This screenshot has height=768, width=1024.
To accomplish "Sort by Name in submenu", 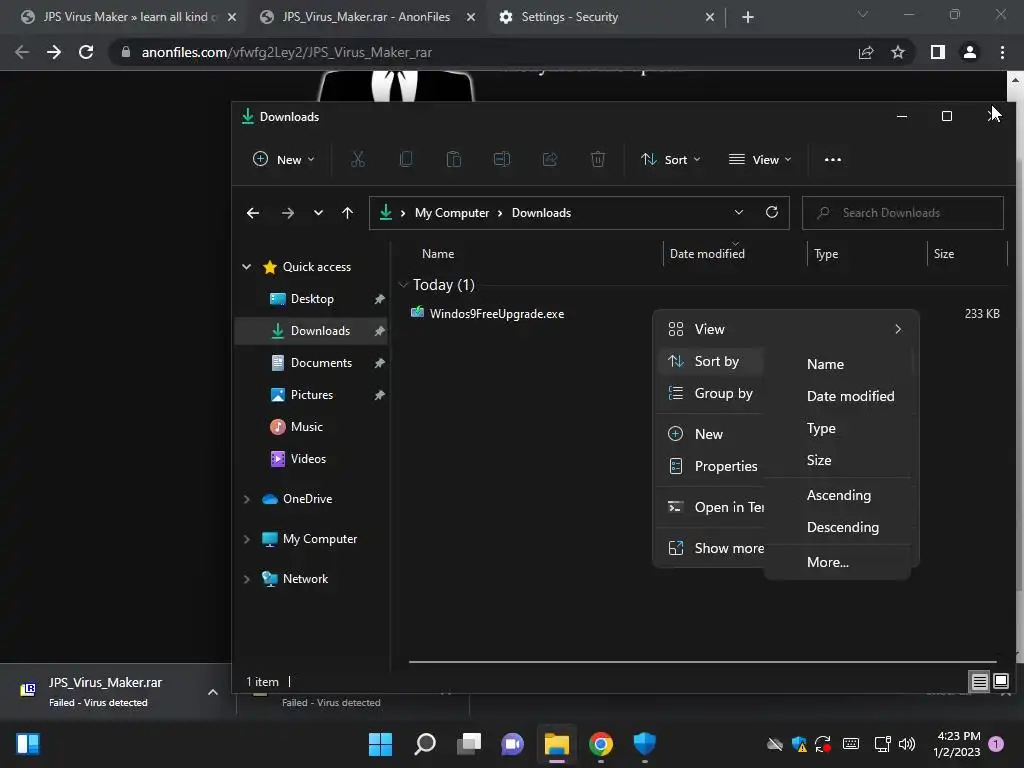I will coord(825,364).
